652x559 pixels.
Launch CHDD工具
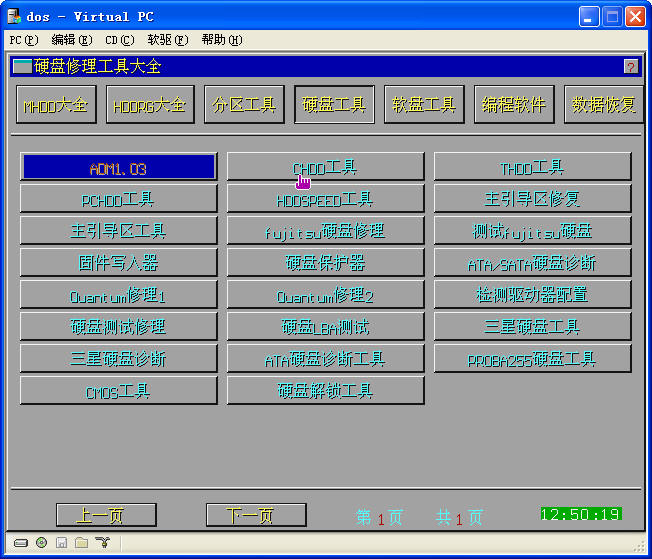coord(326,167)
